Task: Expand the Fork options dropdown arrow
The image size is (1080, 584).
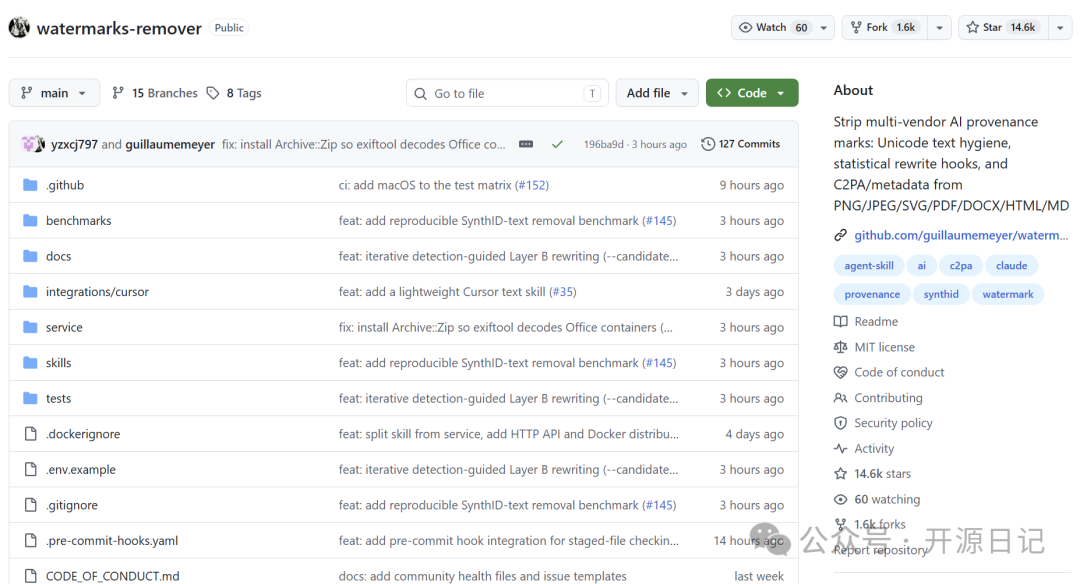Action: pyautogui.click(x=939, y=28)
